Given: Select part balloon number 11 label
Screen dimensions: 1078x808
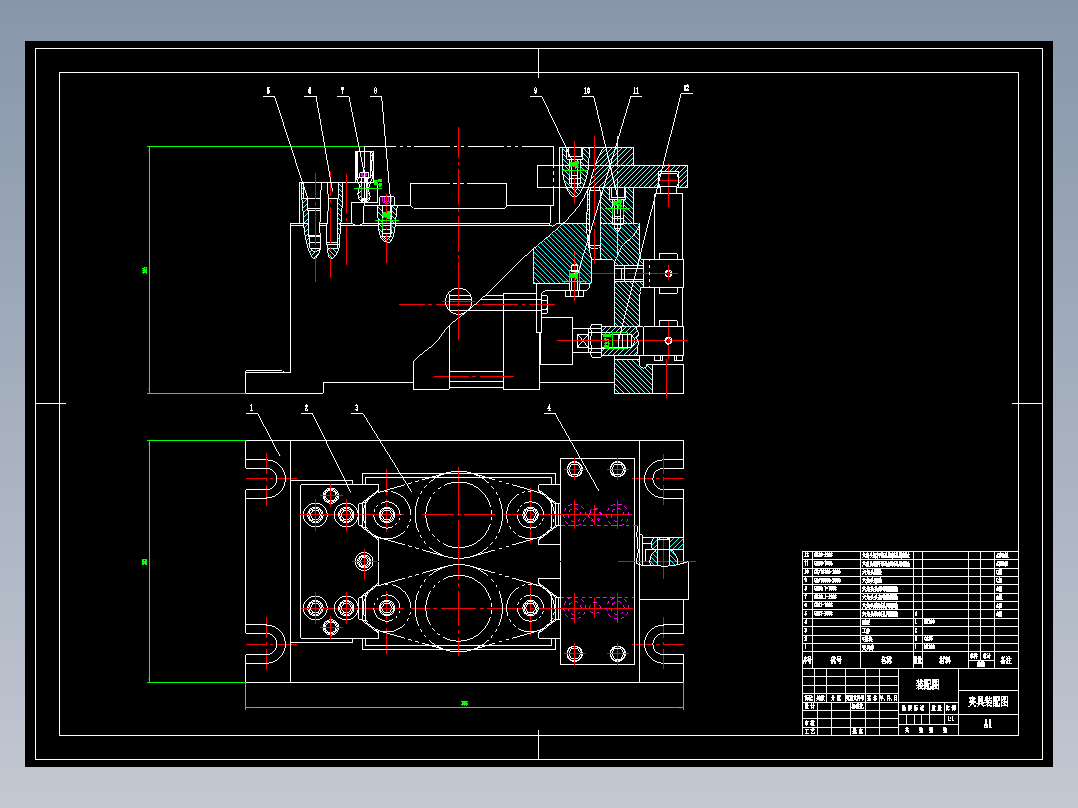Looking at the screenshot, I should click(x=636, y=91).
